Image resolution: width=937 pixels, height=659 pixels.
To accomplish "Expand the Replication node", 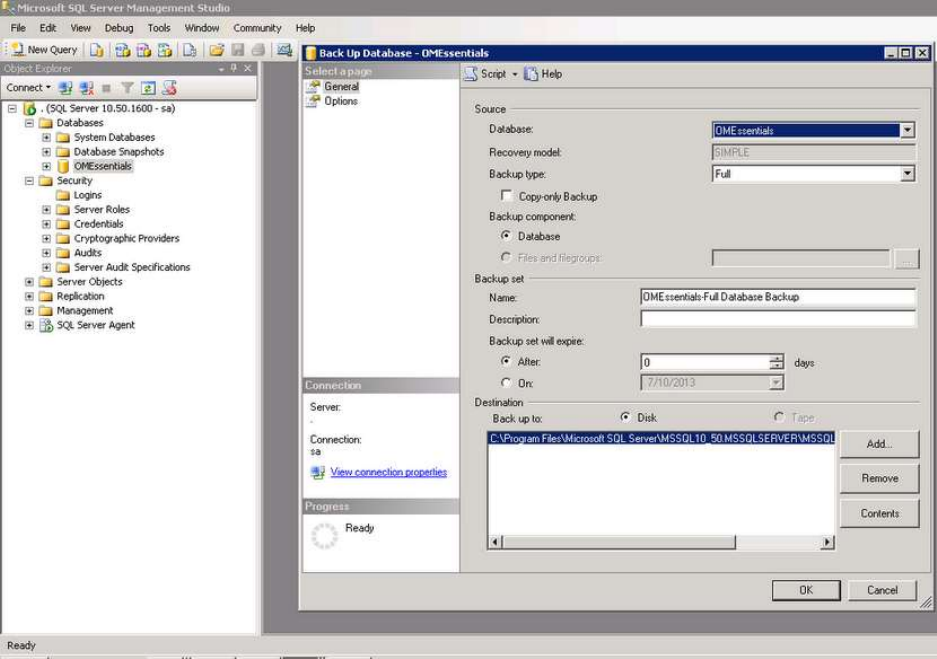I will [29, 296].
